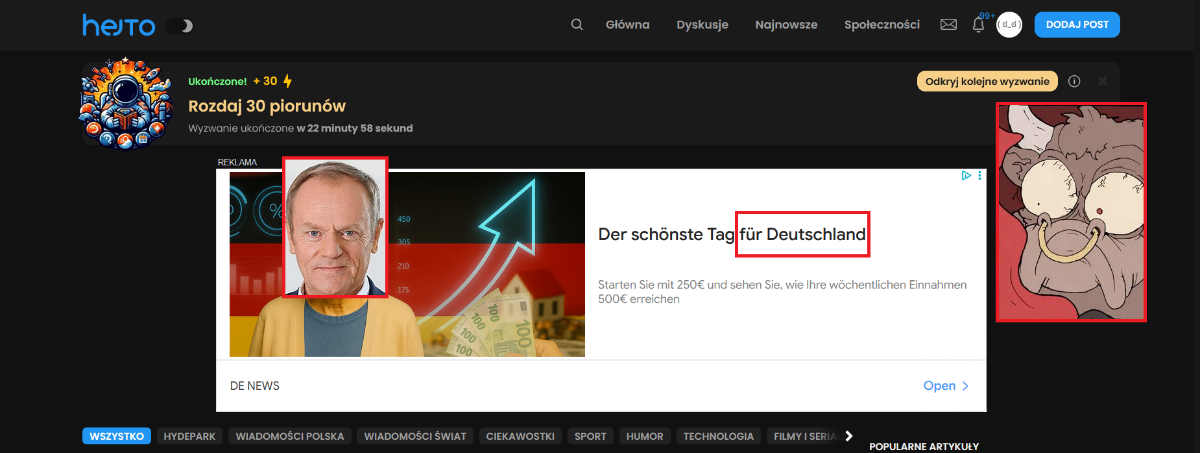Click Odkryj kolejne wyzwanie button

987,81
